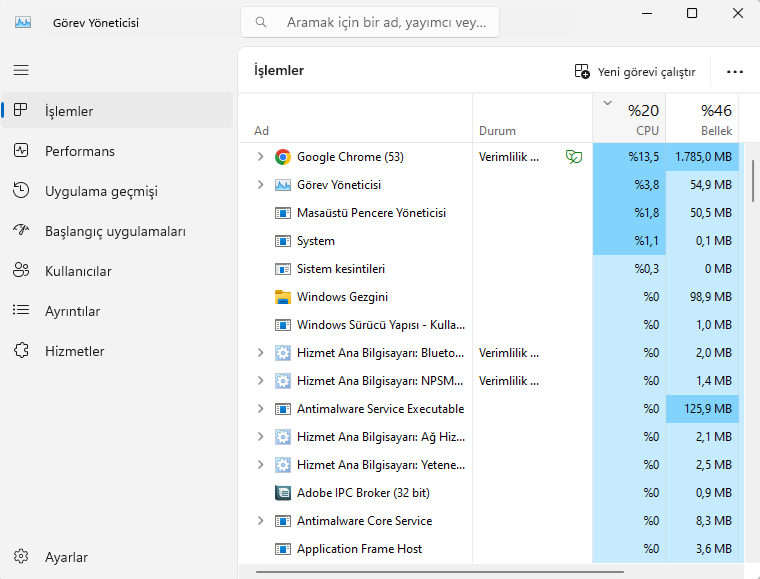
Task: Open the hamburger navigation menu
Action: [x=21, y=70]
